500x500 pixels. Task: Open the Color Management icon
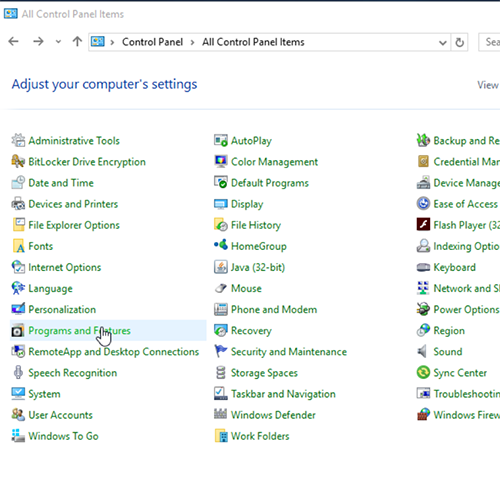click(221, 161)
